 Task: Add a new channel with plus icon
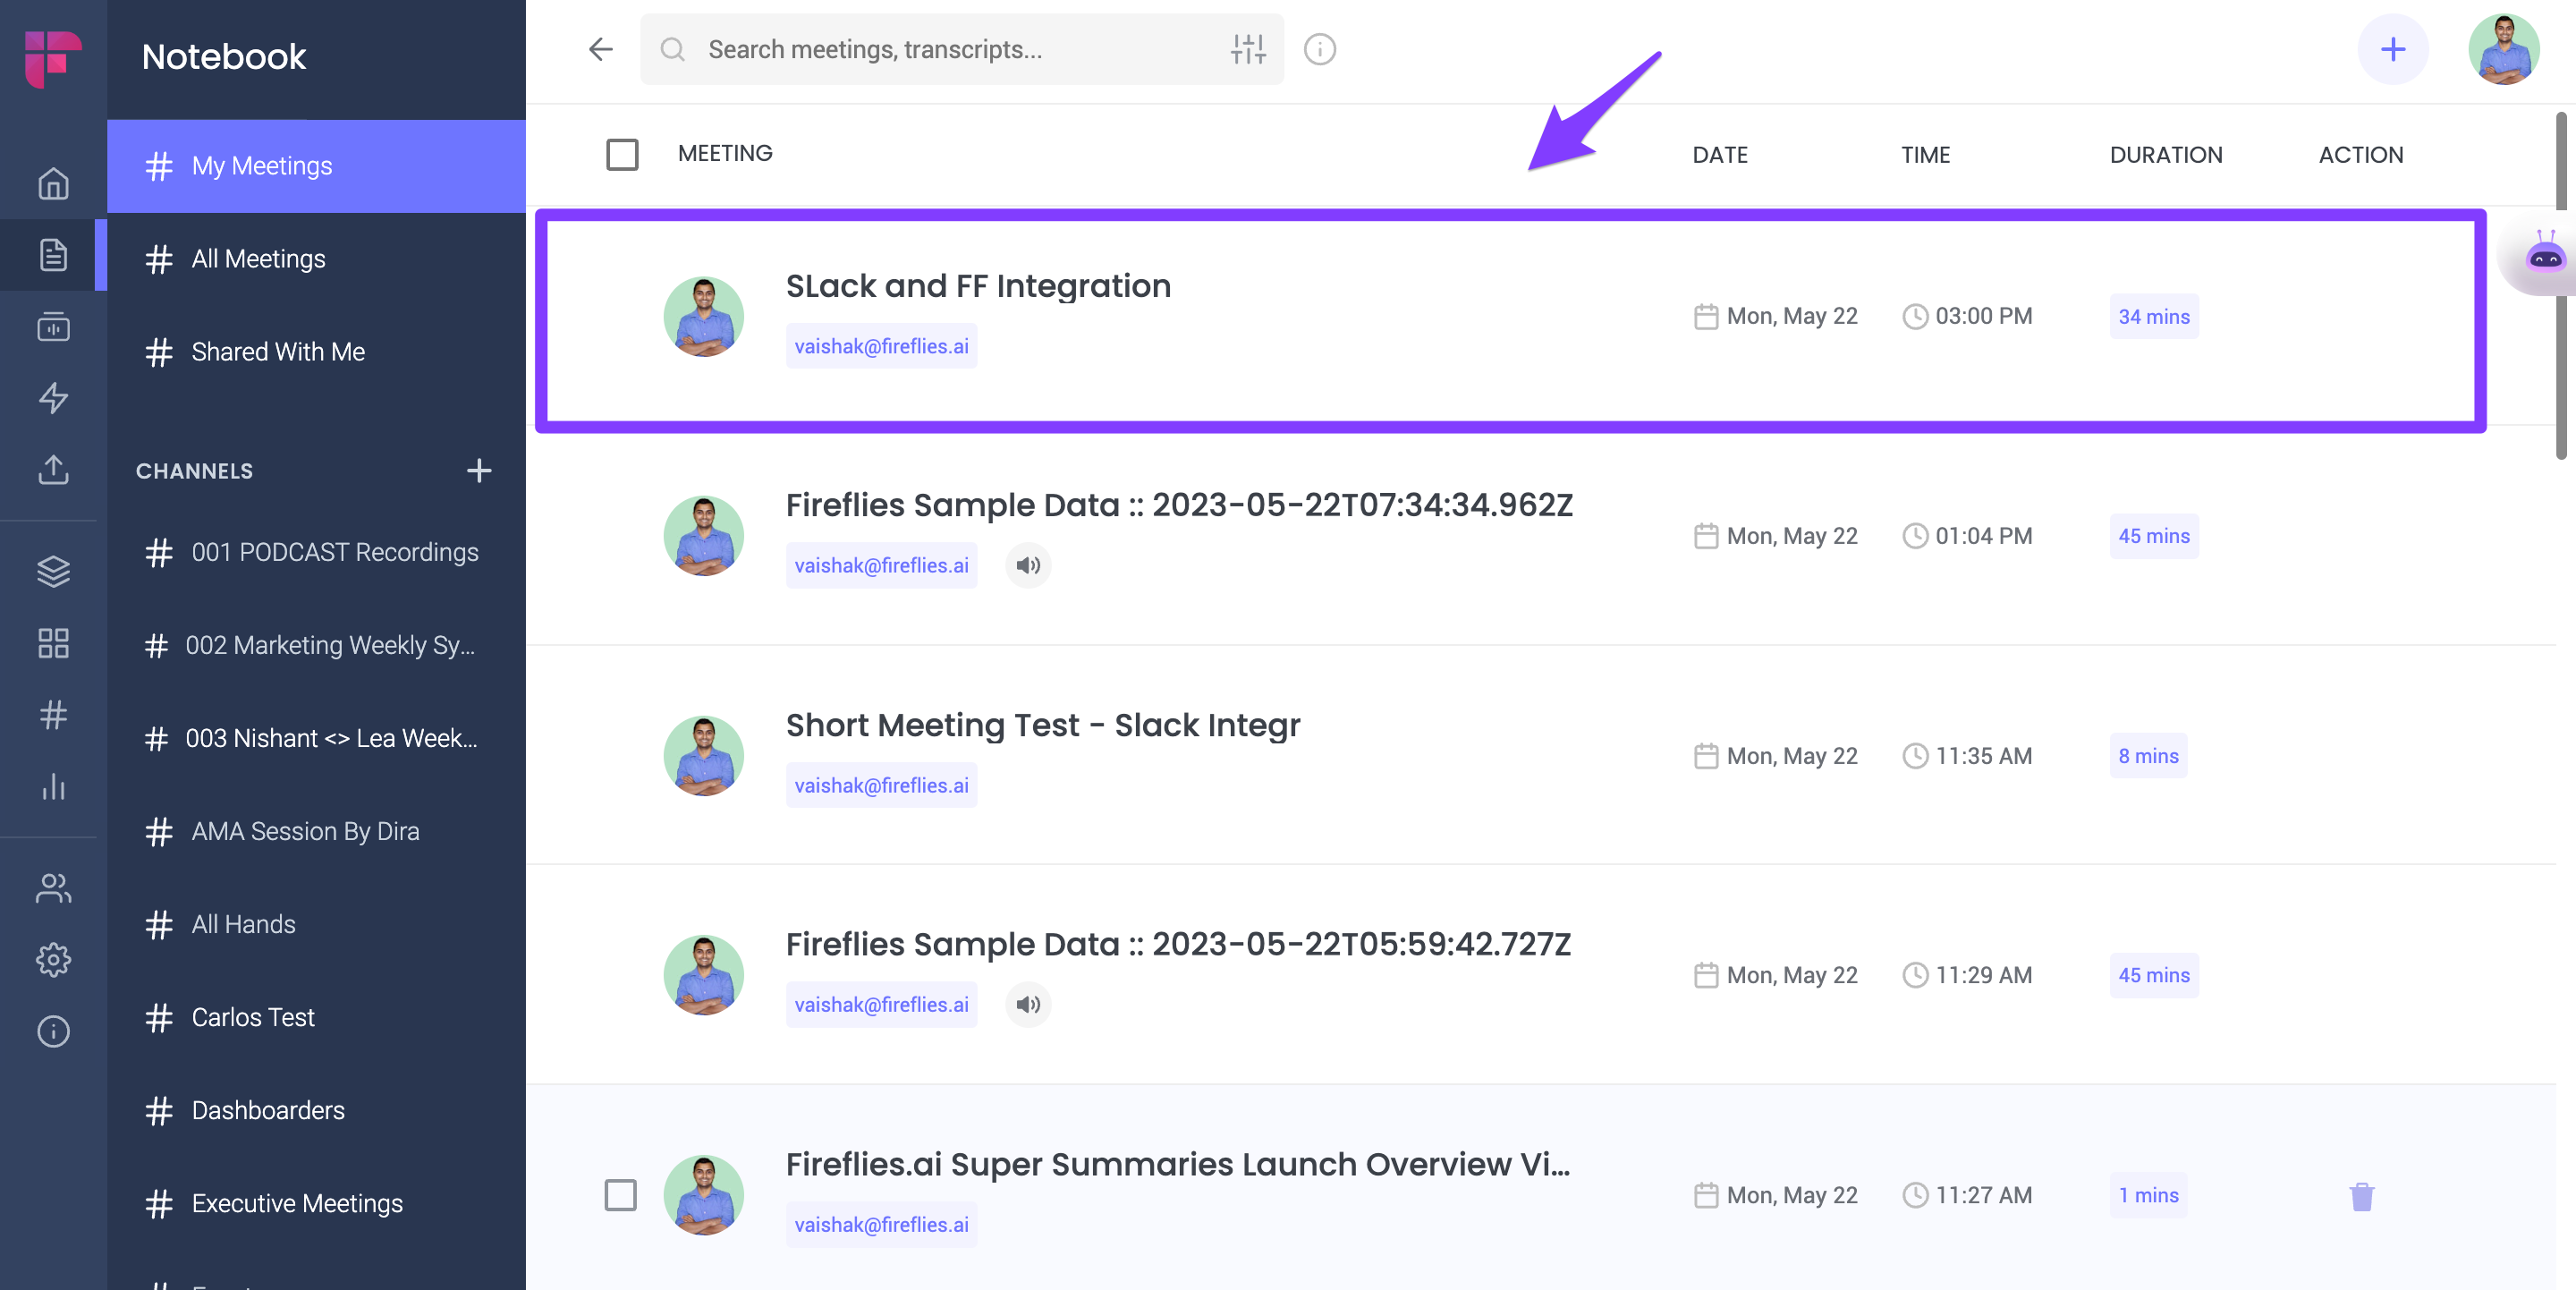(x=479, y=471)
